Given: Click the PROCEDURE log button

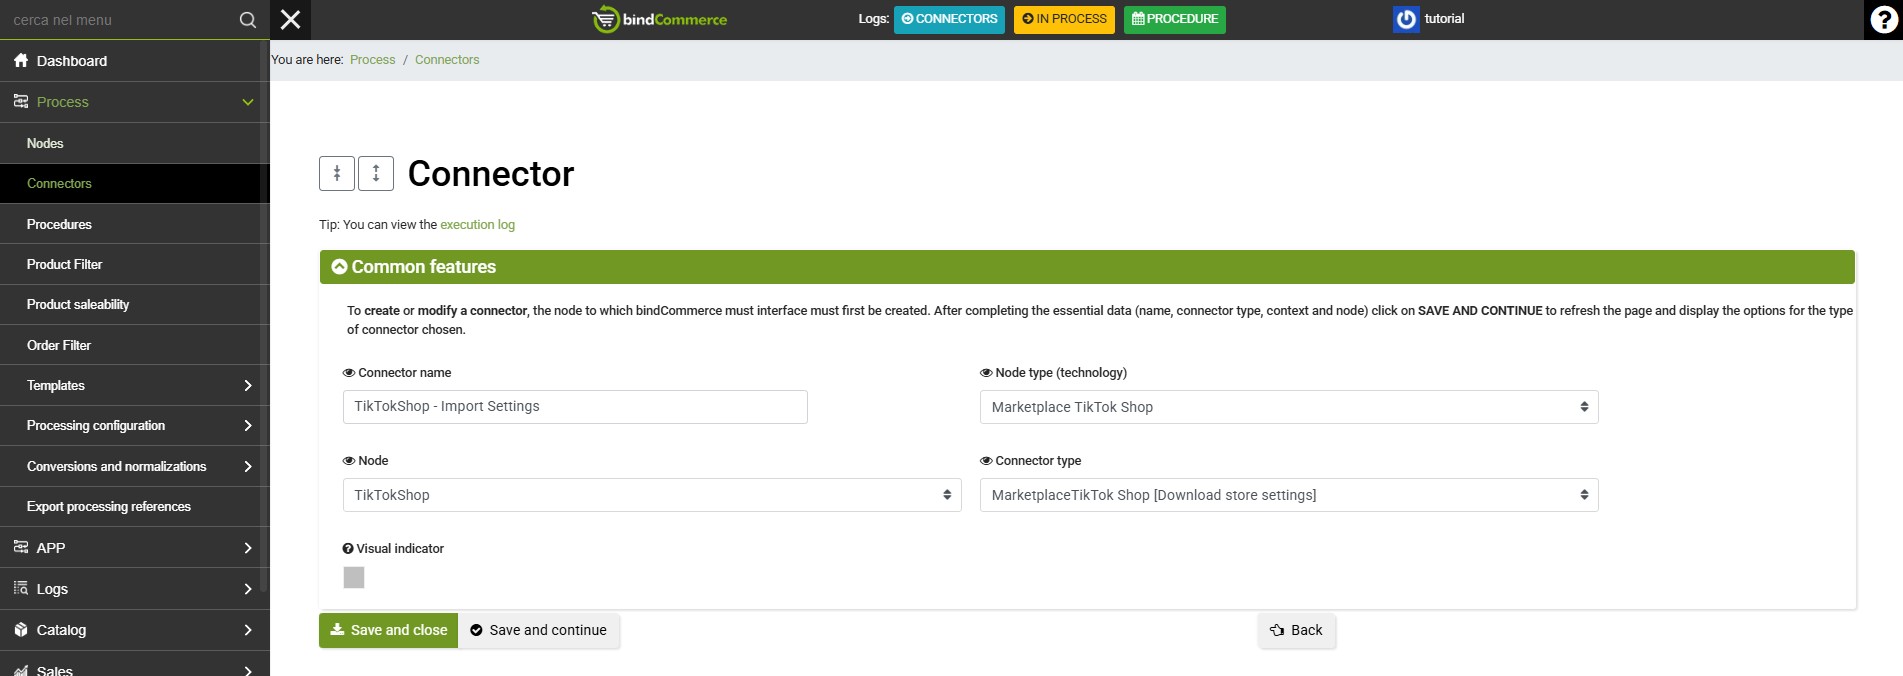Looking at the screenshot, I should point(1175,19).
